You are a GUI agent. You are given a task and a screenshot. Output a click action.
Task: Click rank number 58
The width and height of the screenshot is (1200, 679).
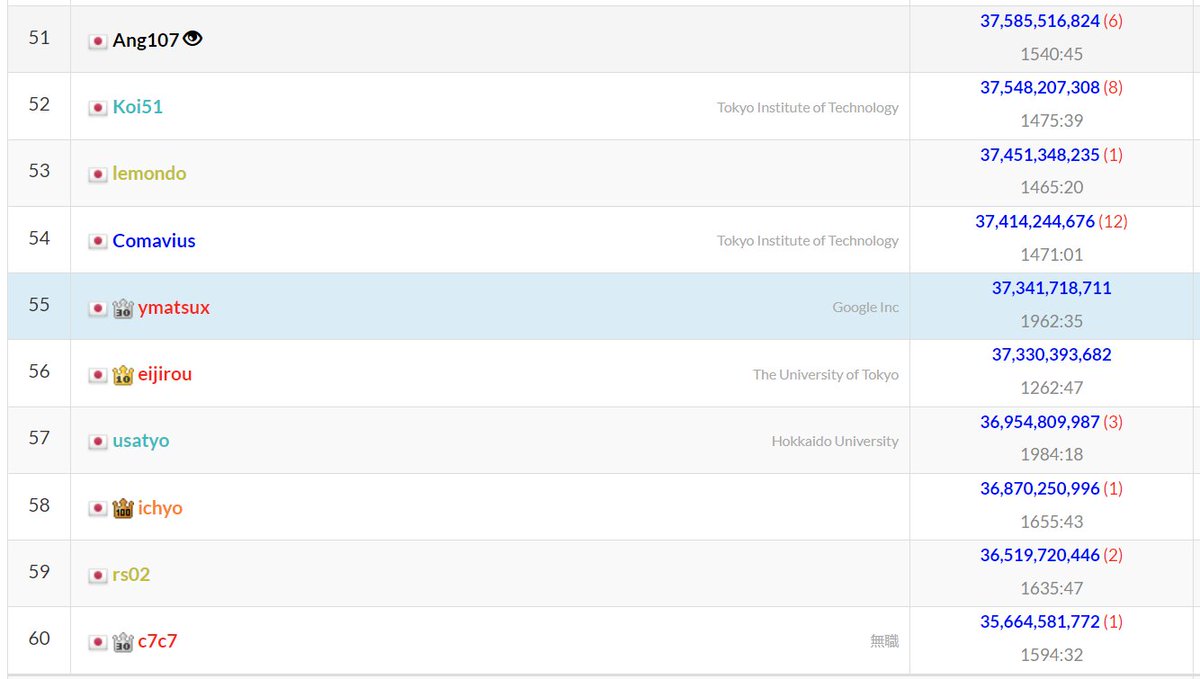pos(39,505)
